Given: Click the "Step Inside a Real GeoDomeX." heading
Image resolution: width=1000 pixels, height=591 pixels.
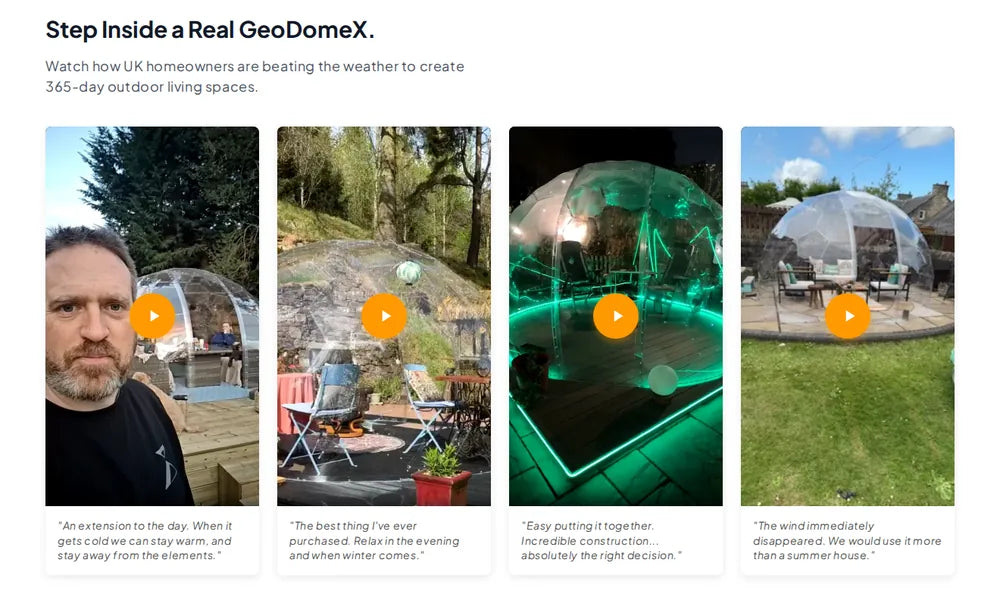Looking at the screenshot, I should coord(210,30).
